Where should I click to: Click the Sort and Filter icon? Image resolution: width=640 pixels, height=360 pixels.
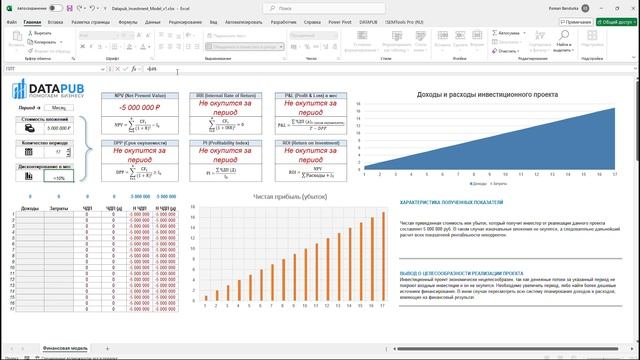click(540, 36)
